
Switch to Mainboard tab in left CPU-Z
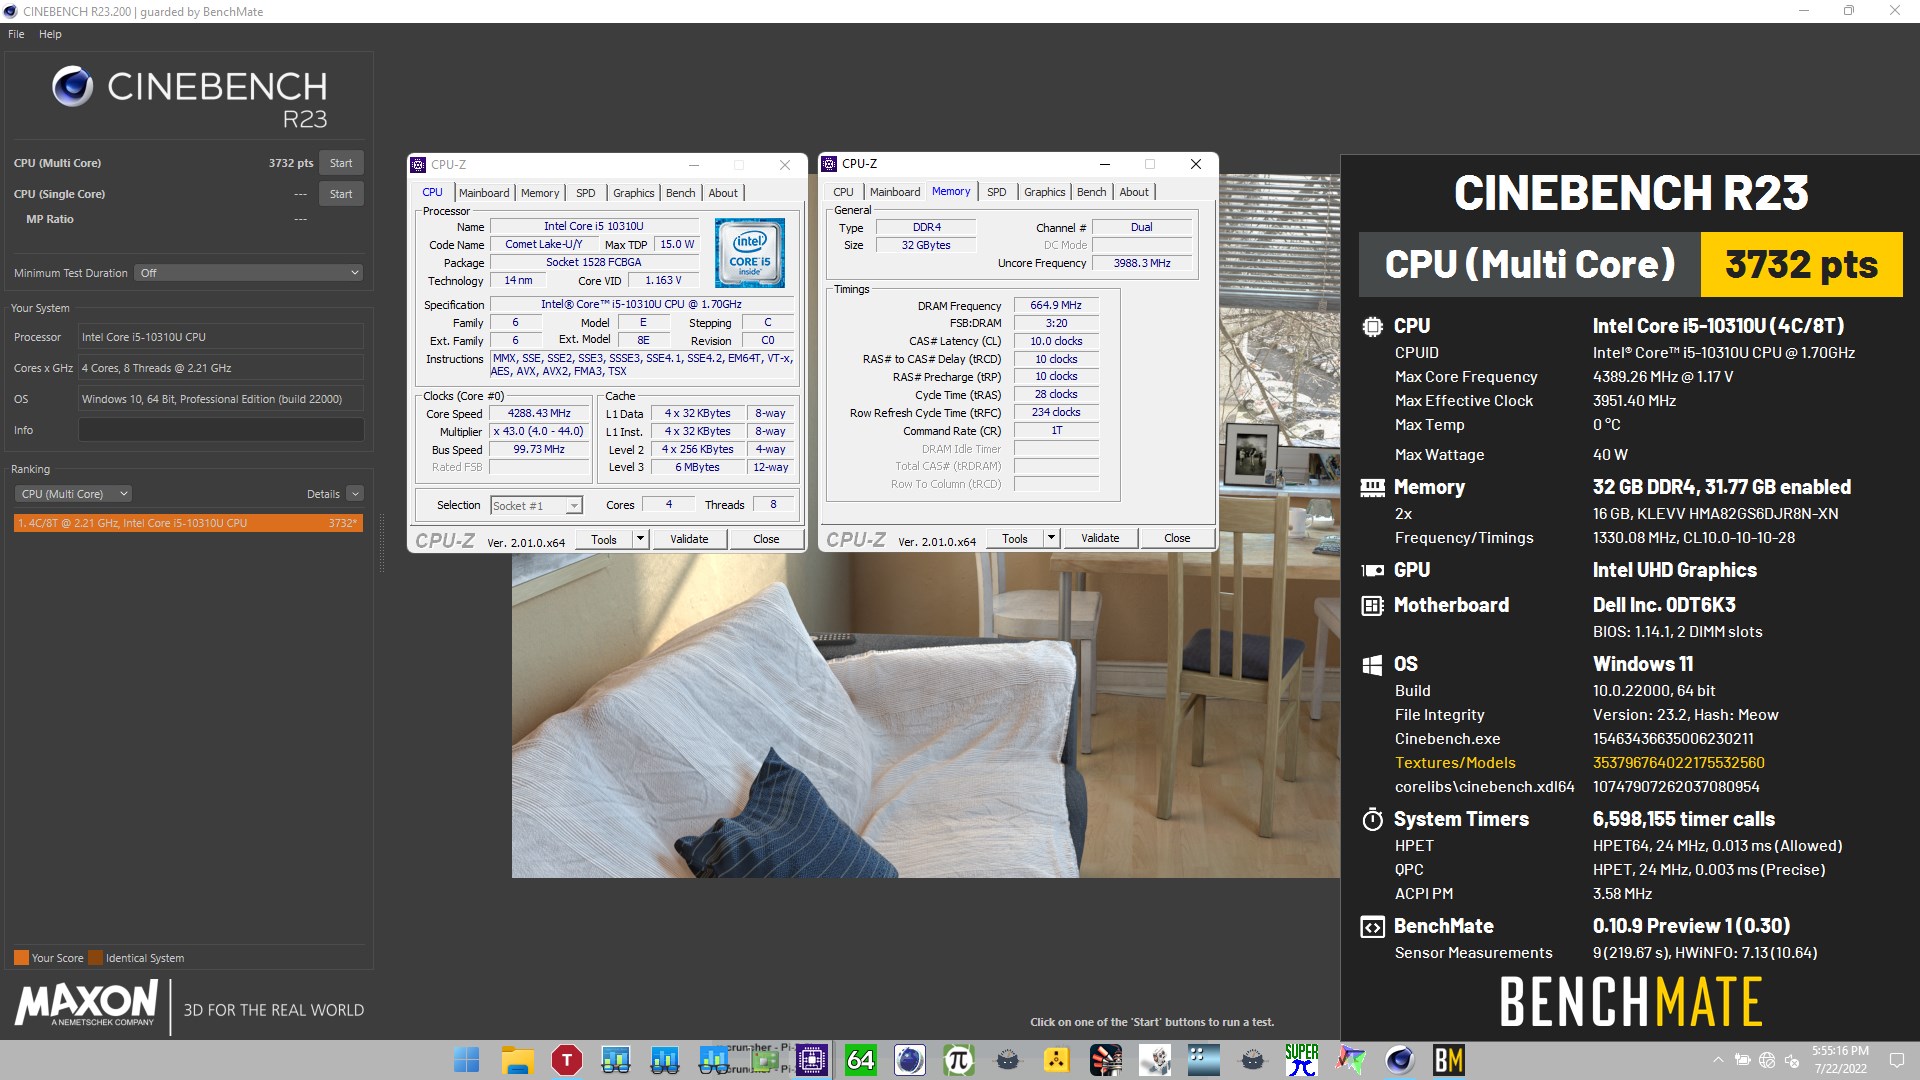click(x=484, y=193)
